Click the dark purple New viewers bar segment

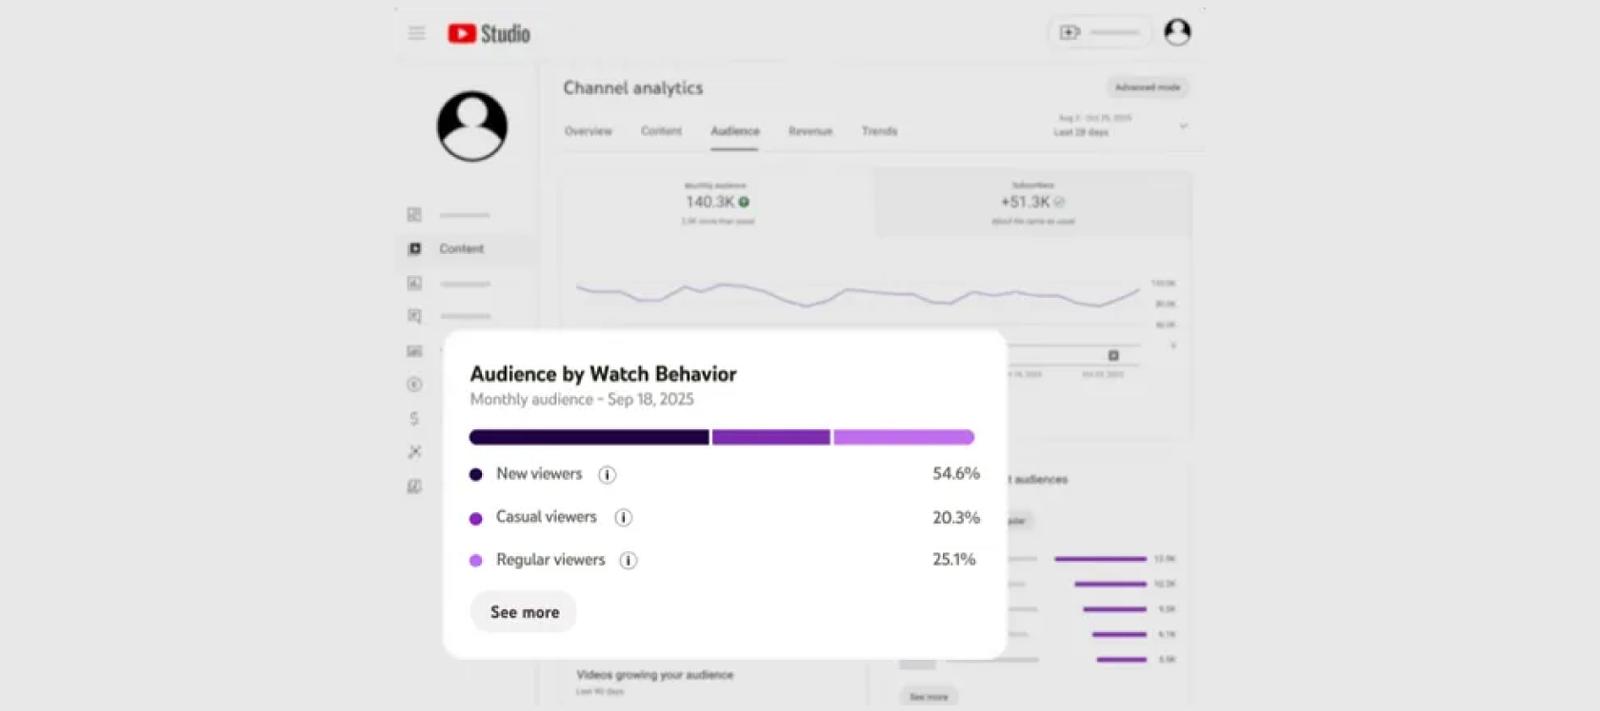589,437
